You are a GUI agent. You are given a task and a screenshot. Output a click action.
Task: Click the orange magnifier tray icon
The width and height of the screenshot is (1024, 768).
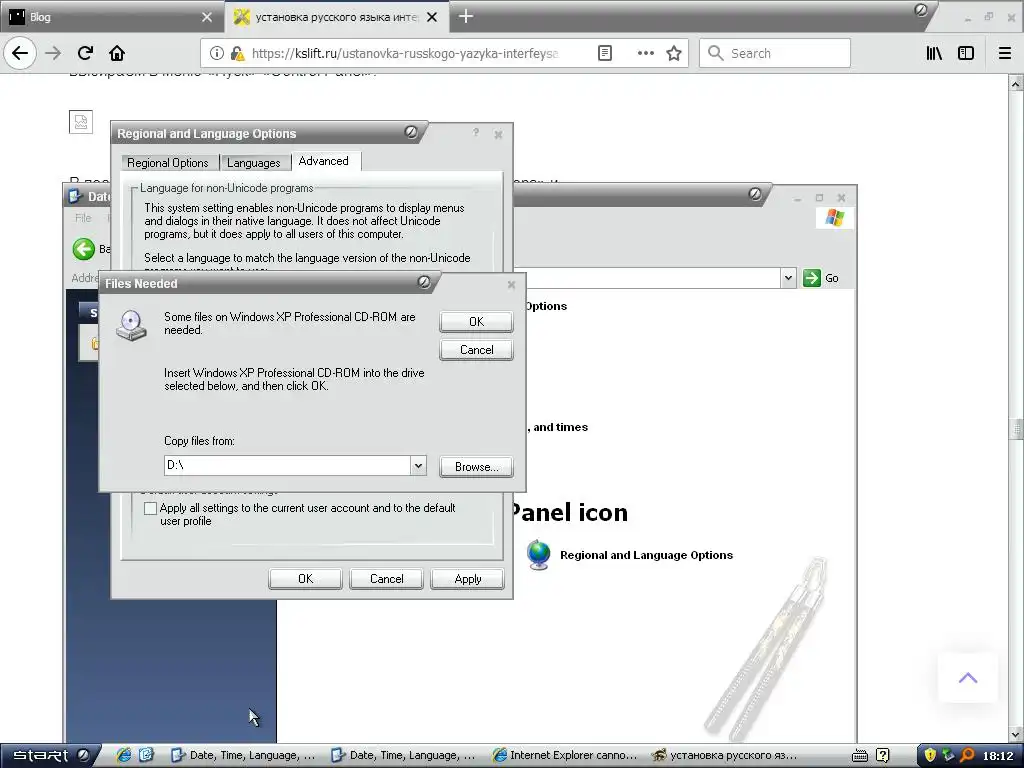point(967,755)
